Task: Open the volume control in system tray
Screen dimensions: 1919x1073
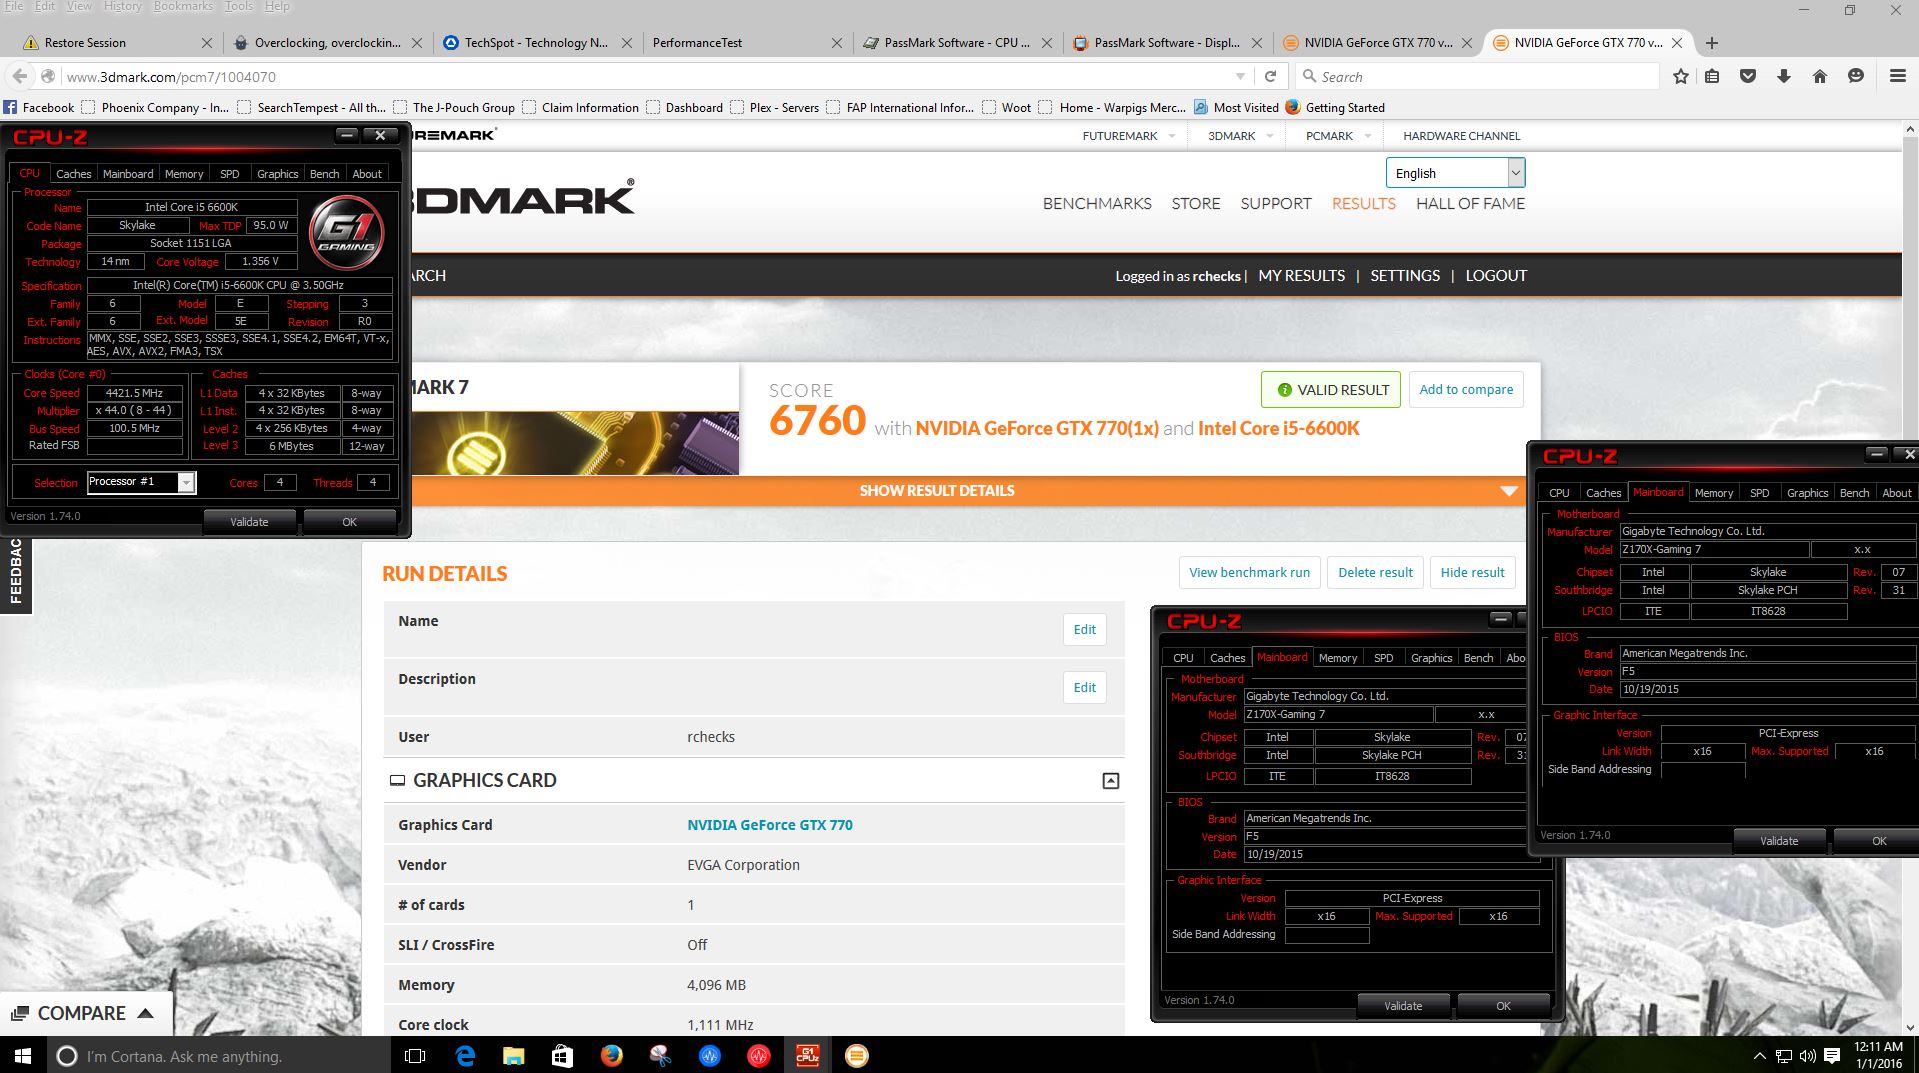Action: click(1808, 1056)
